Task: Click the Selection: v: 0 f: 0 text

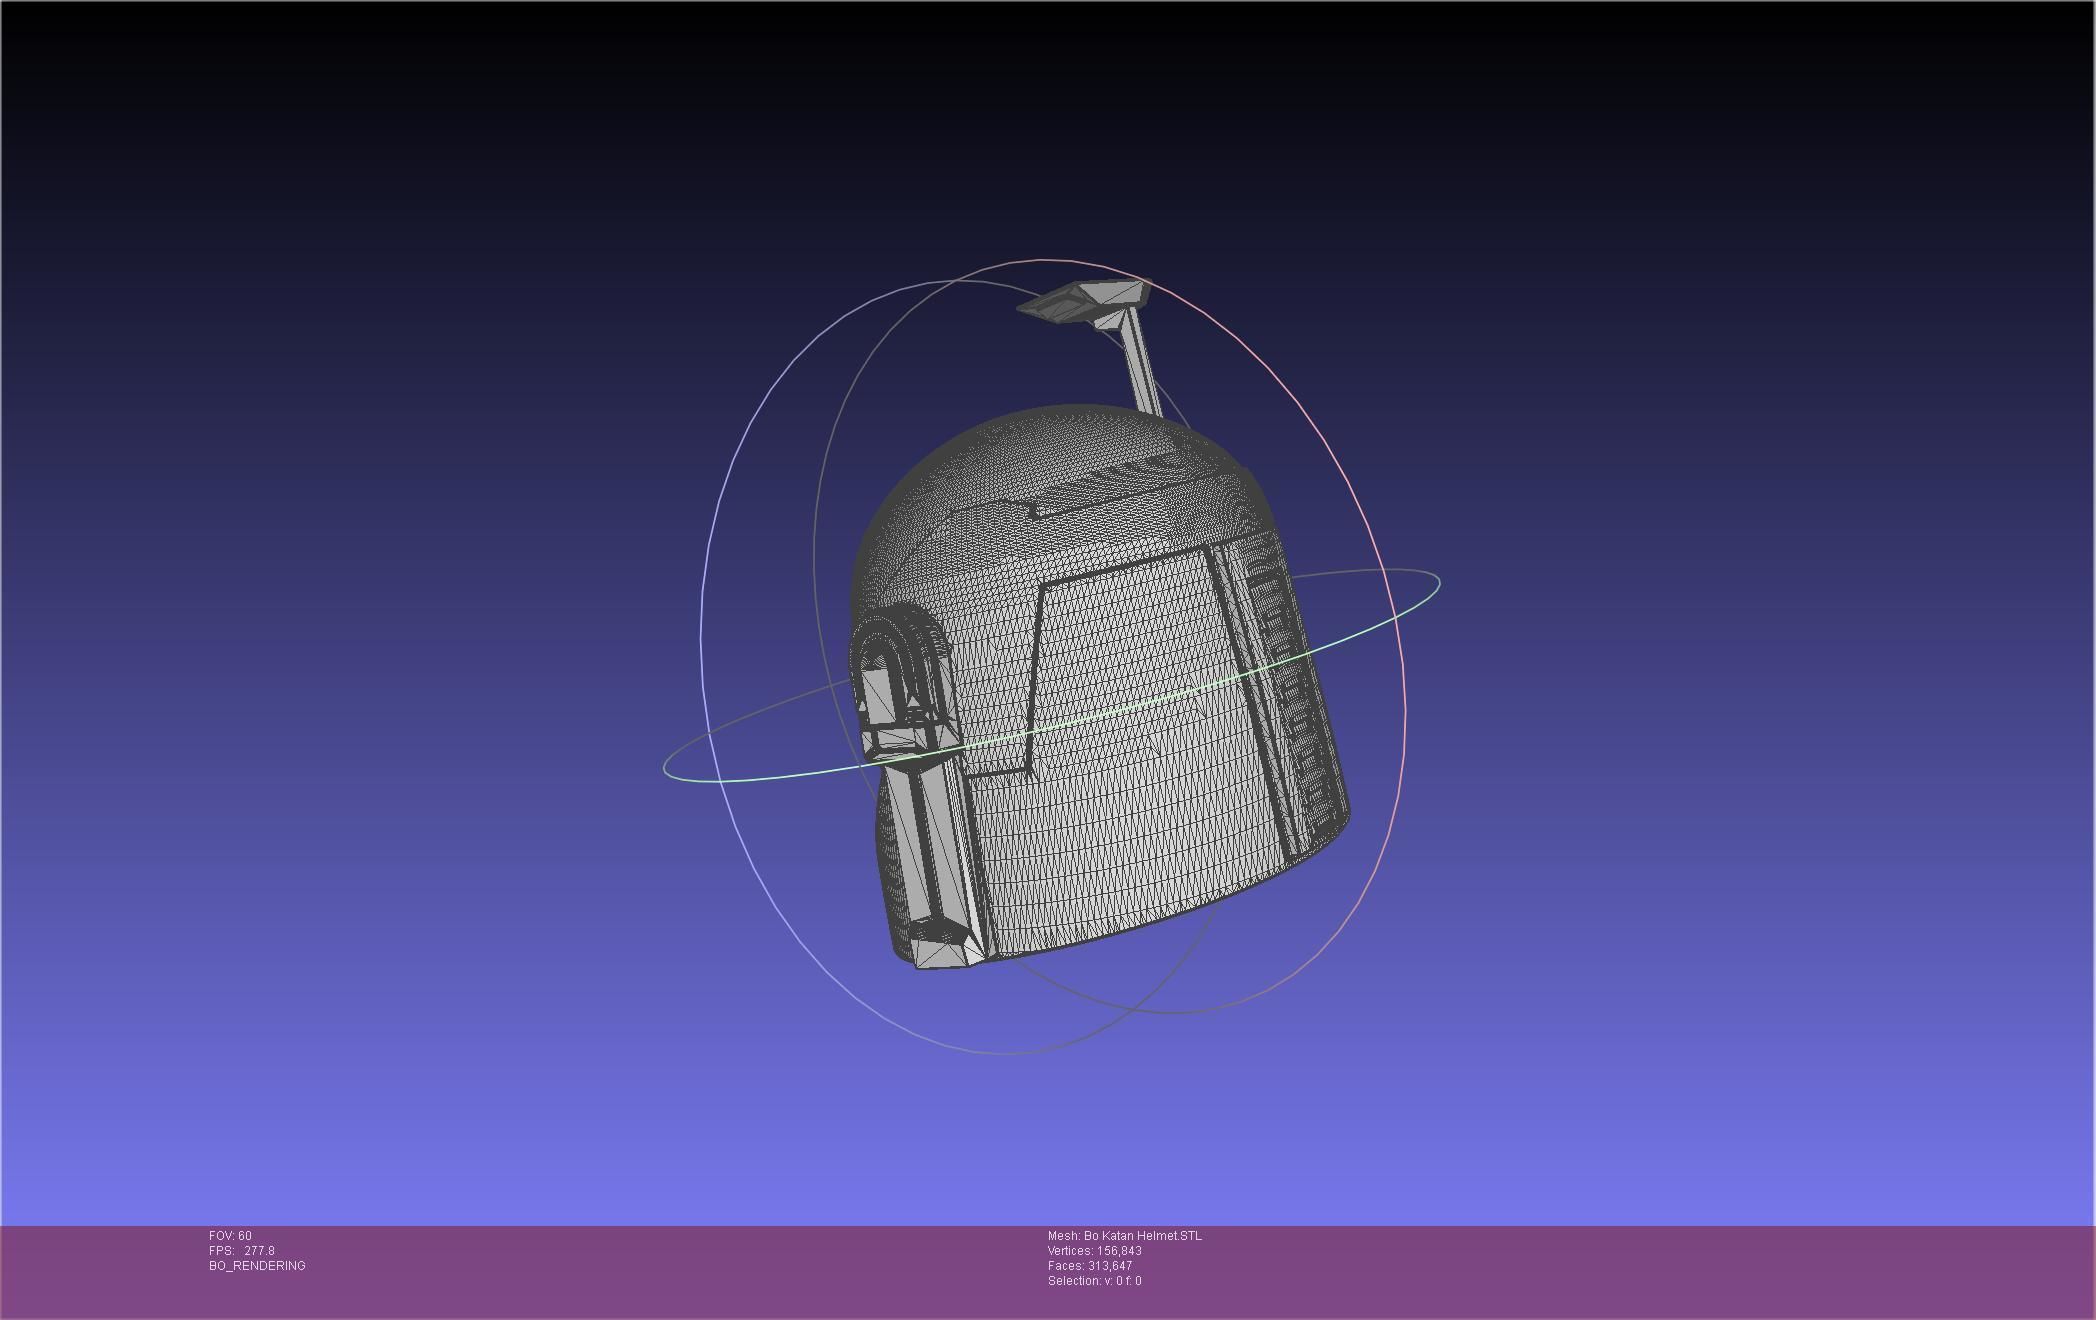Action: point(1095,1281)
